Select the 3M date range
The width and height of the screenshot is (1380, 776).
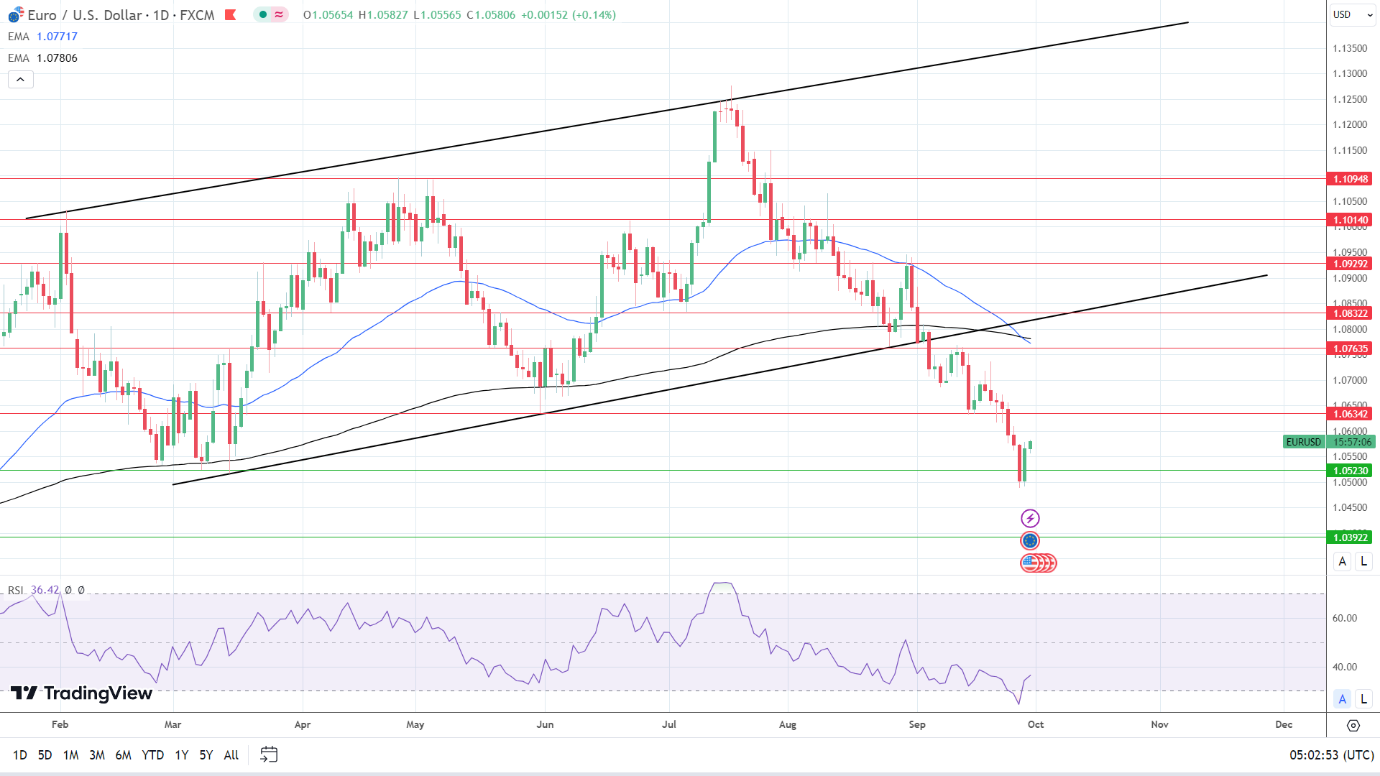click(97, 755)
